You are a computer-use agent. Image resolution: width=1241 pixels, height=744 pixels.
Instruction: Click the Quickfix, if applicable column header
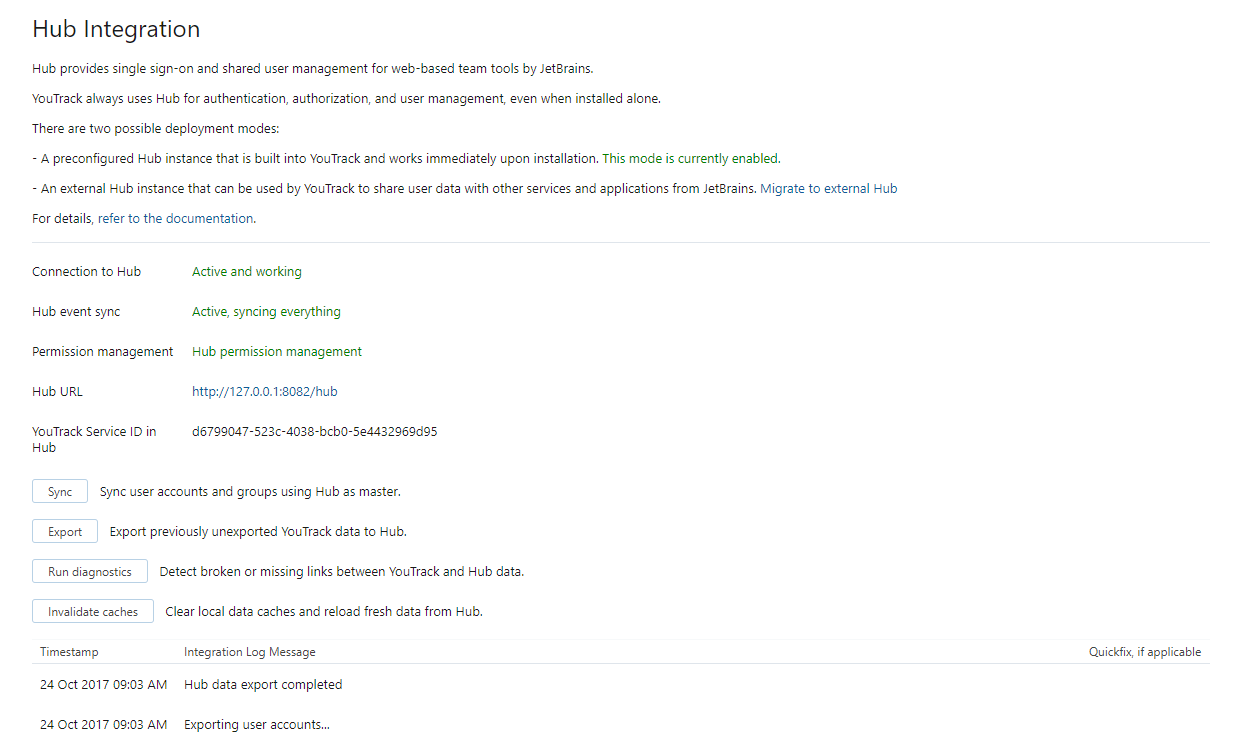click(1144, 652)
